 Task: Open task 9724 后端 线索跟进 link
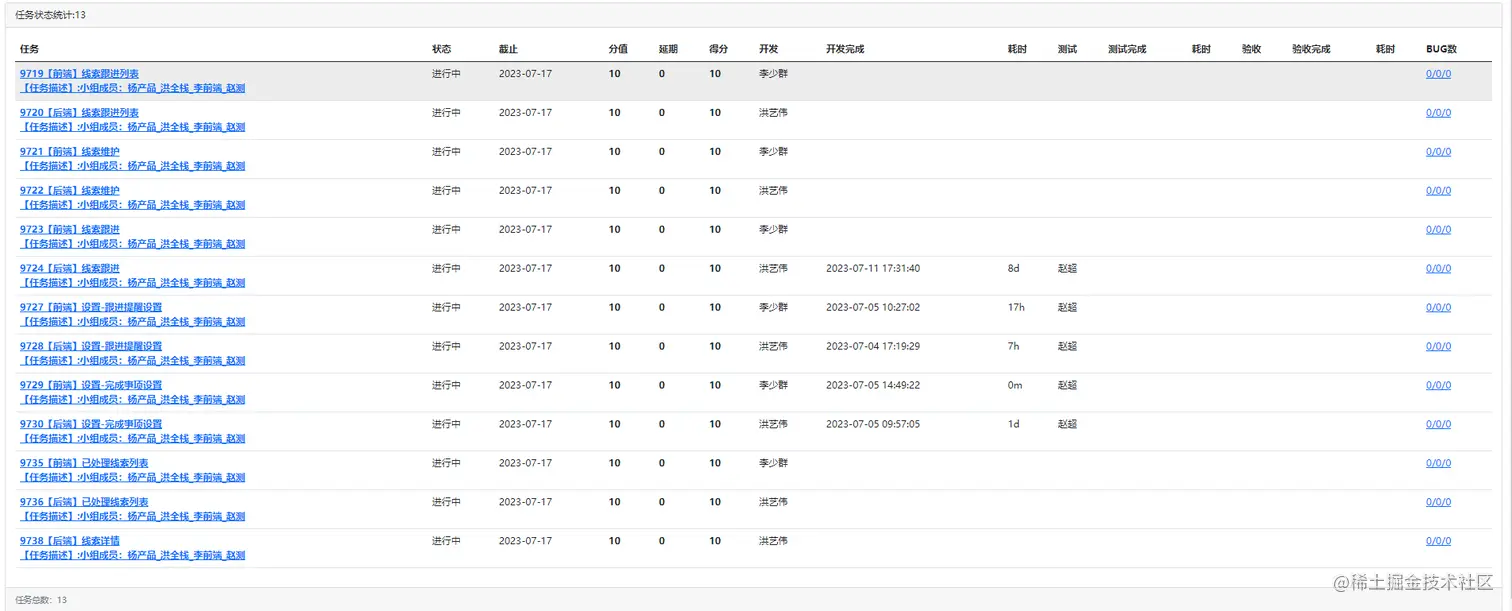click(69, 268)
